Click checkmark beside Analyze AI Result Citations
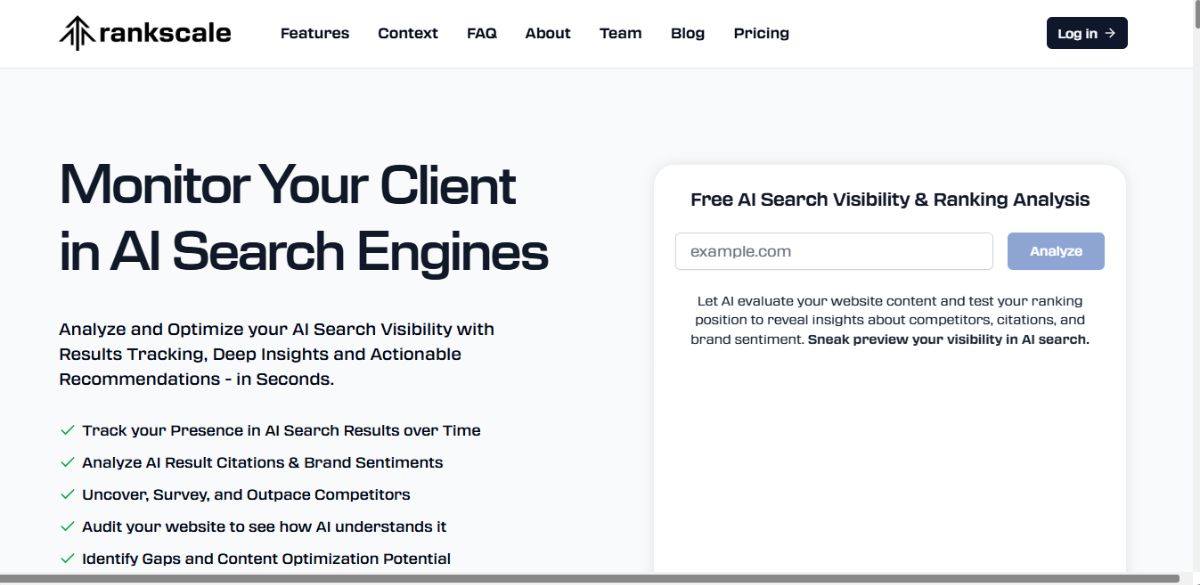The height and width of the screenshot is (585, 1200). 68,462
